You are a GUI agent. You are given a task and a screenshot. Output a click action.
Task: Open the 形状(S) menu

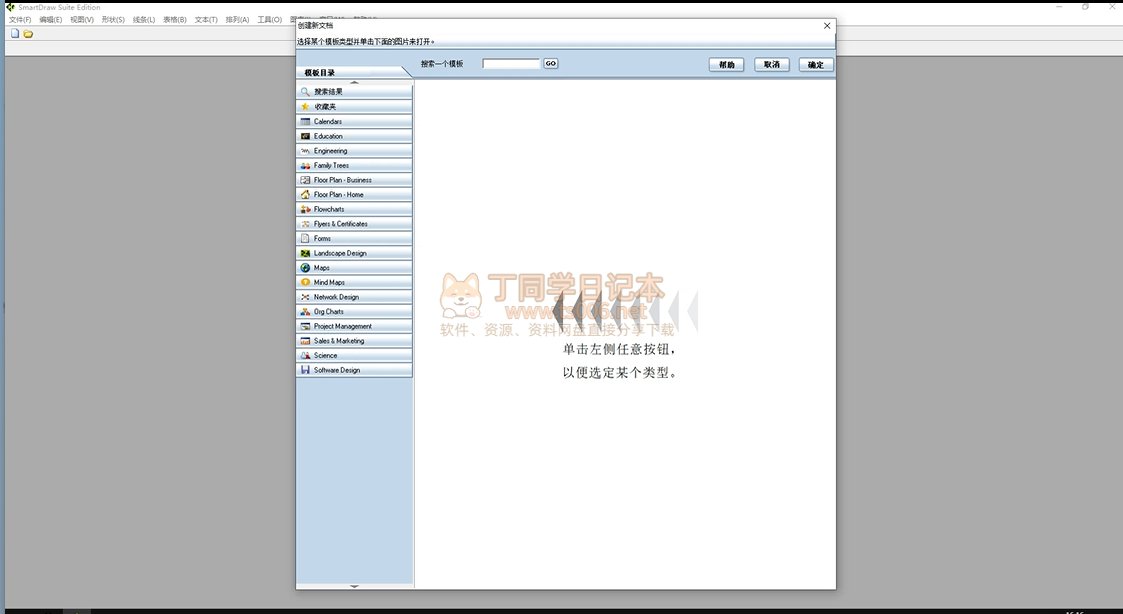click(x=113, y=19)
